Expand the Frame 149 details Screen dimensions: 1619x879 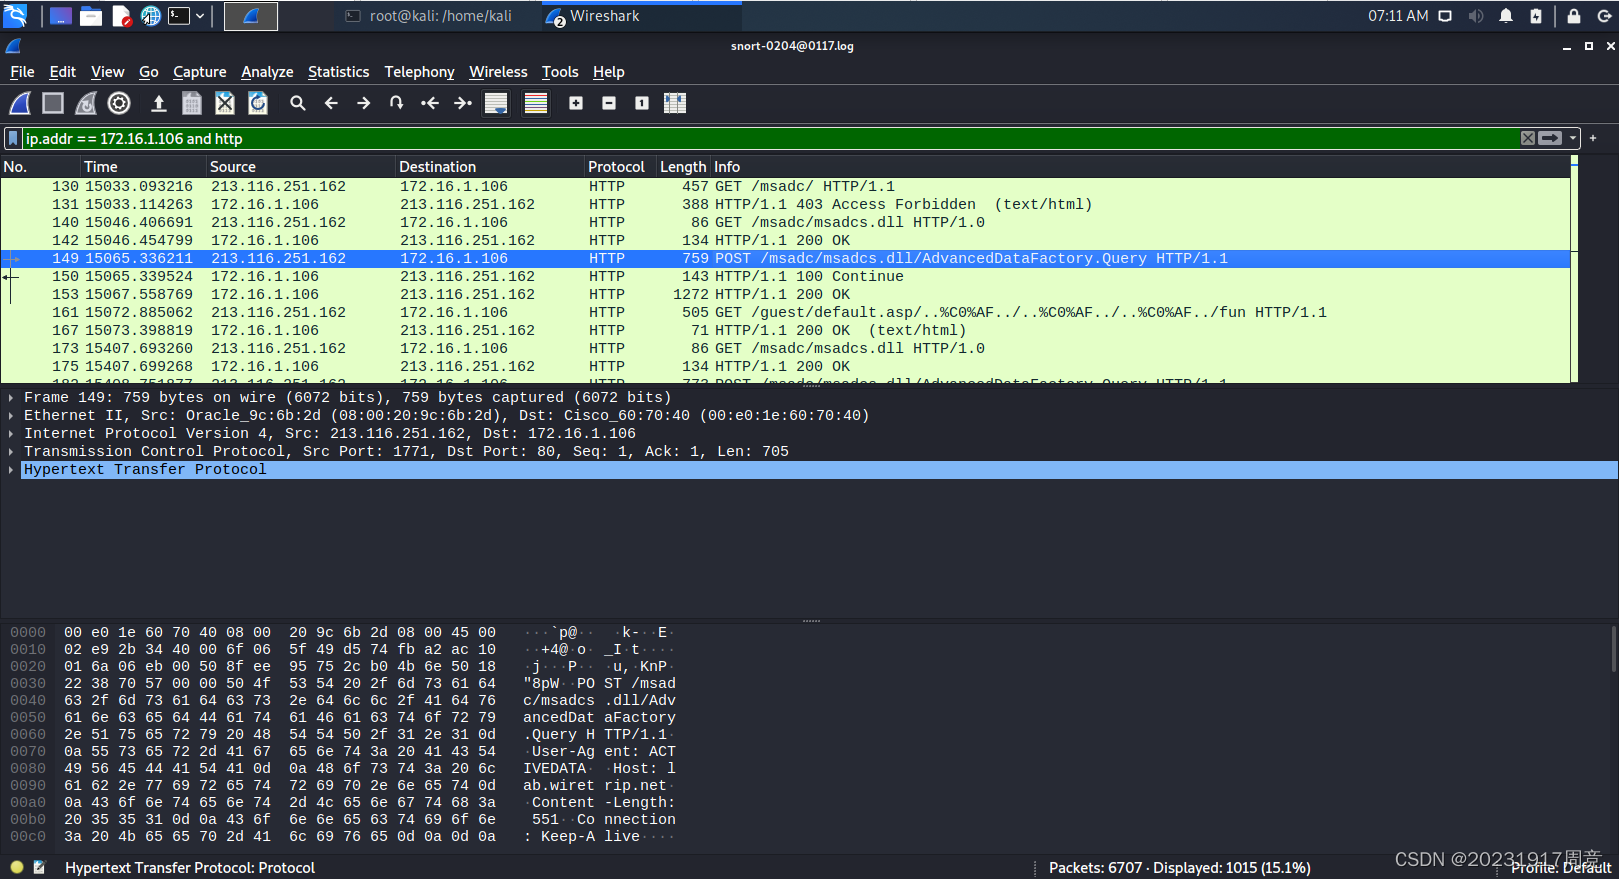point(11,397)
